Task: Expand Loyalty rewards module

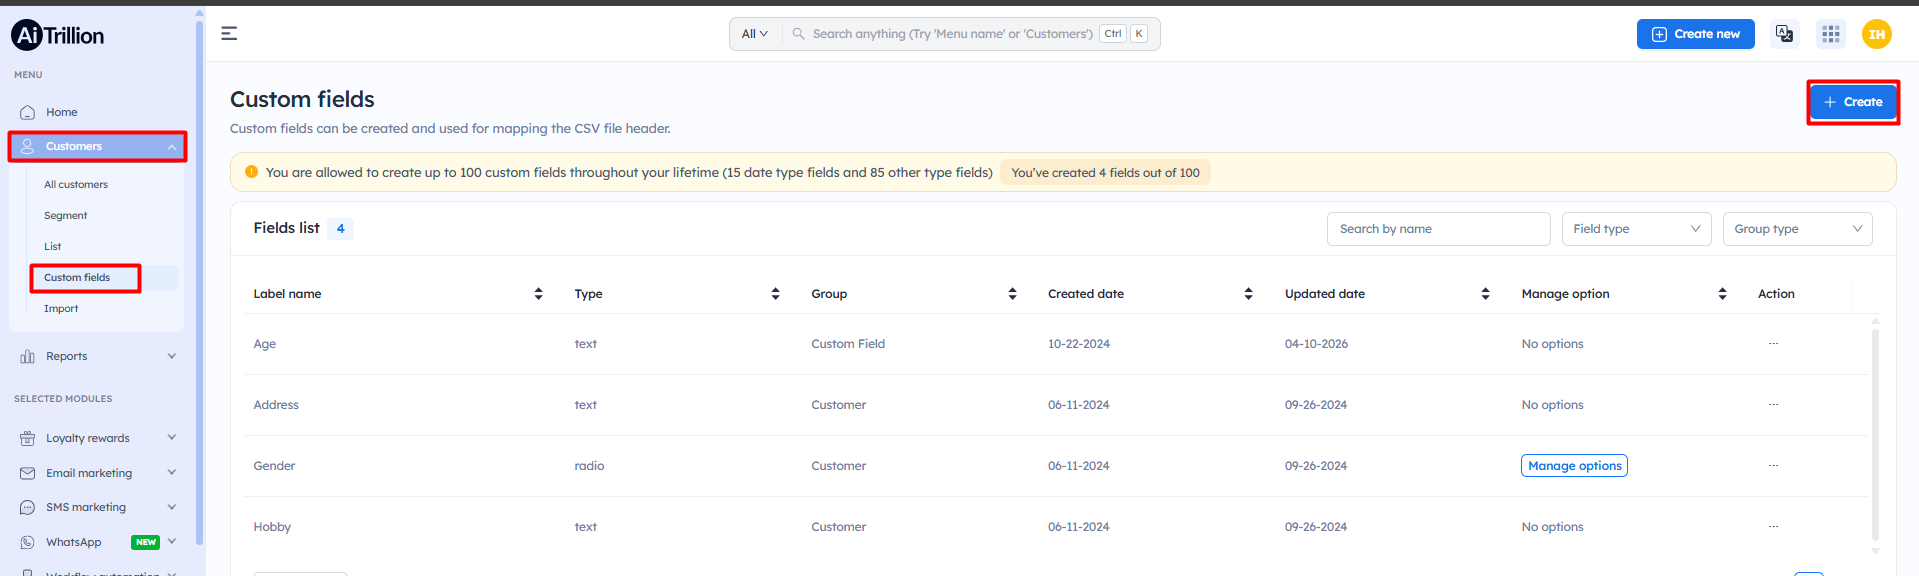Action: (97, 438)
